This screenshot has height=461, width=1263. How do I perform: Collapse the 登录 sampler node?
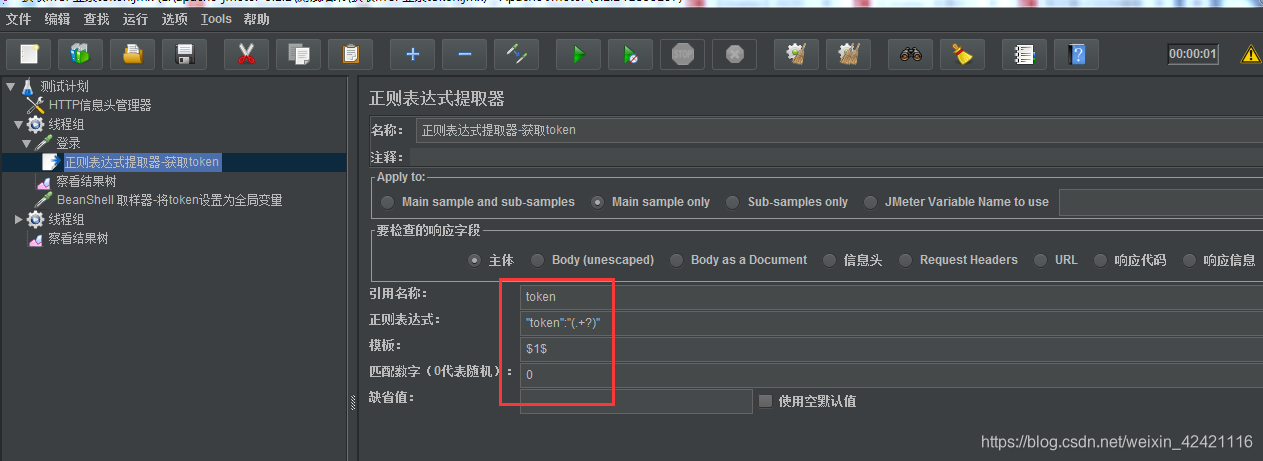(26, 143)
